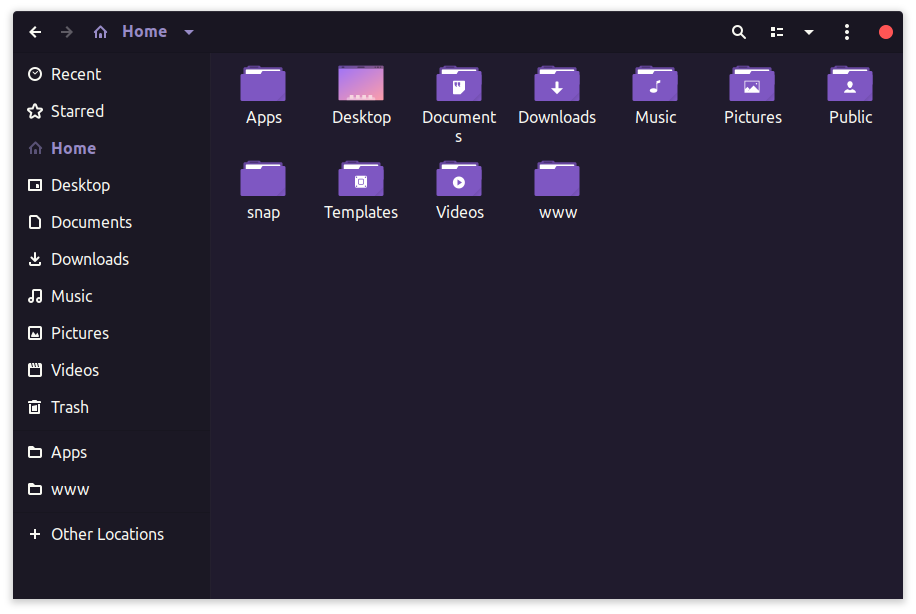Open the search magnifier
The height and width of the screenshot is (614, 916).
739,32
